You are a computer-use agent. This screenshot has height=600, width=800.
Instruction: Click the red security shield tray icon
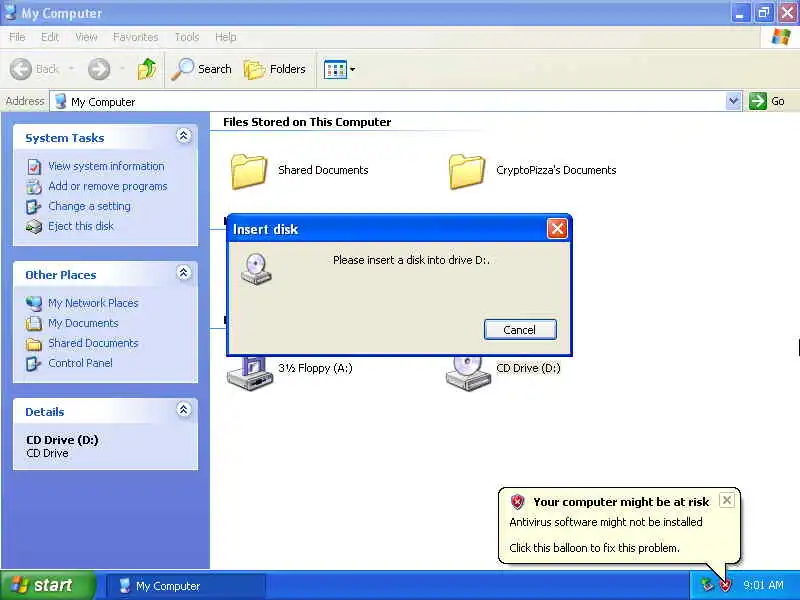click(x=725, y=585)
